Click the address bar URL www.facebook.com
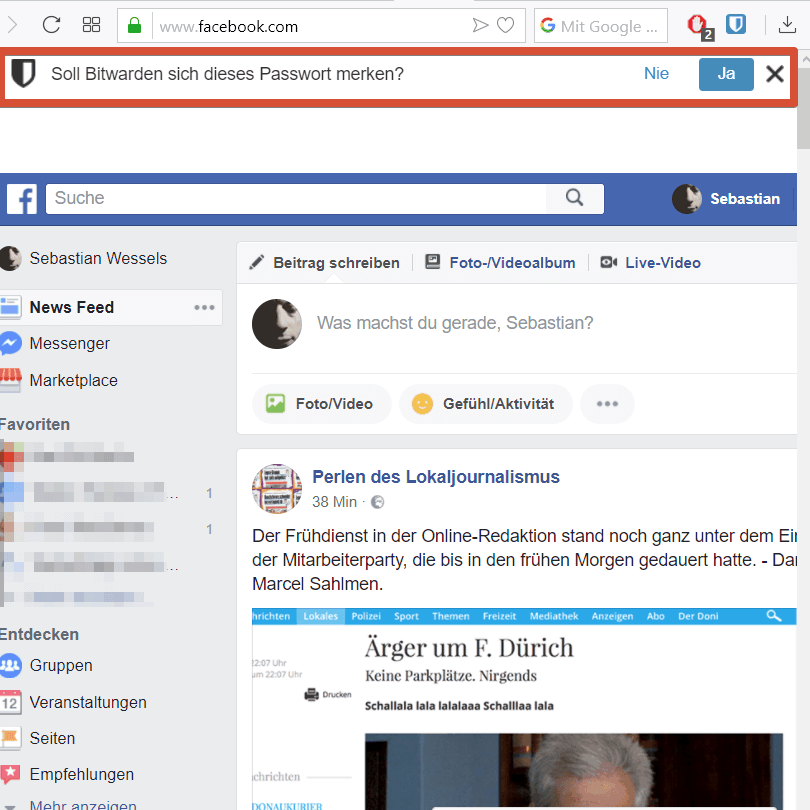Viewport: 810px width, 810px height. click(x=229, y=26)
